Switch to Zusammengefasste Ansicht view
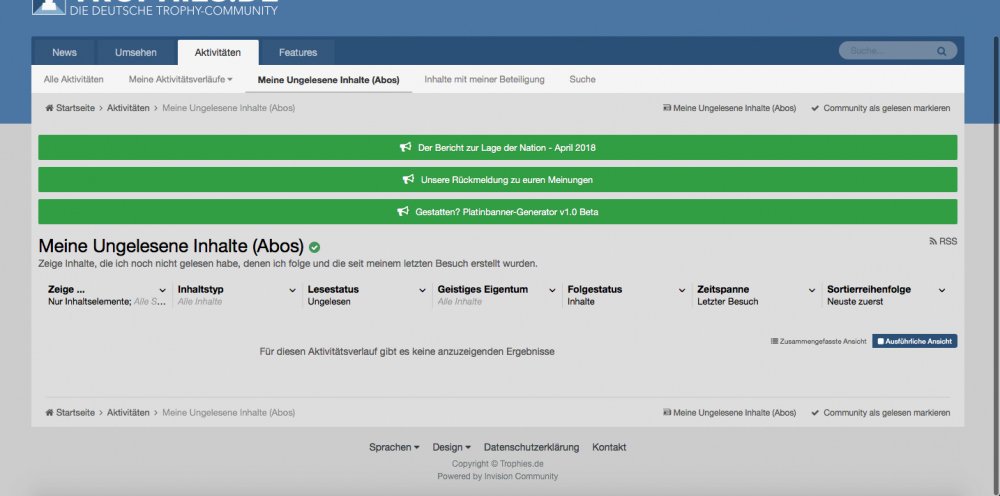 pyautogui.click(x=818, y=341)
